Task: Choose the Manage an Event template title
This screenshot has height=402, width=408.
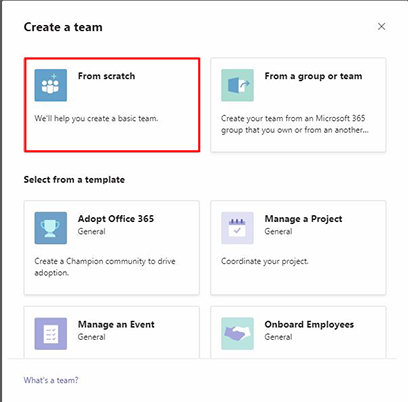Action: (x=116, y=324)
